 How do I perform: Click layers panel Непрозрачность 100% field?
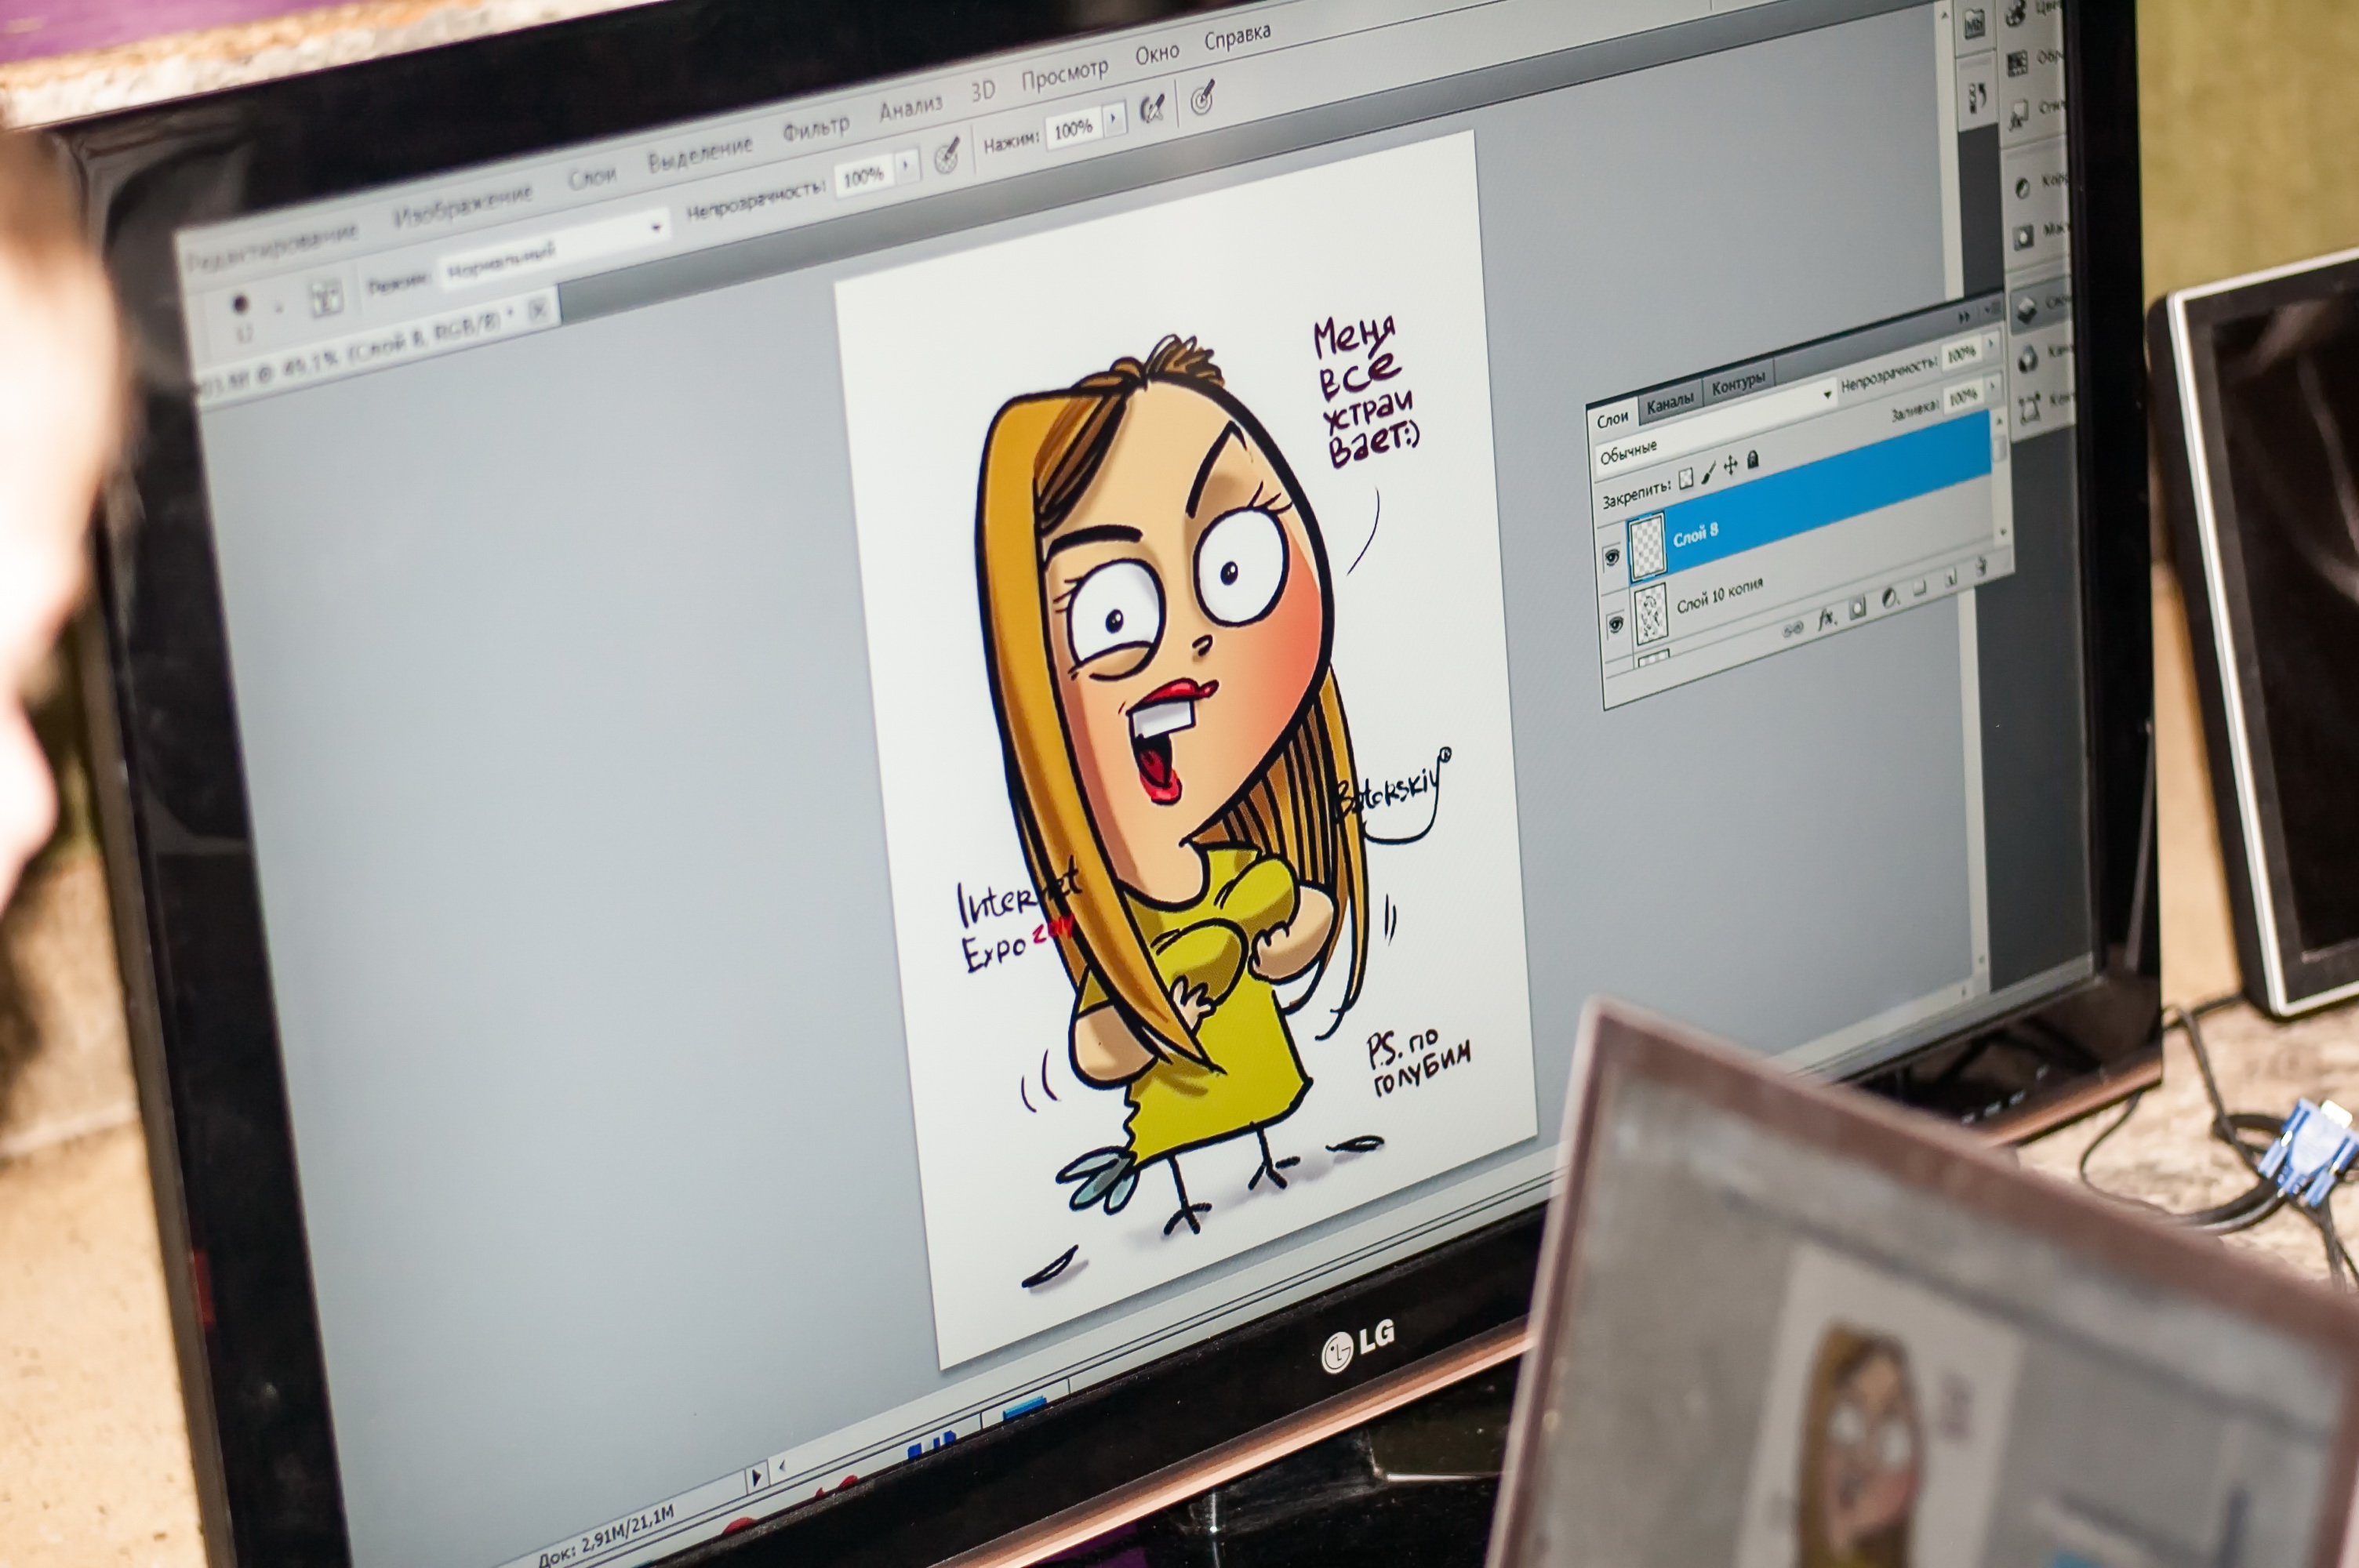pos(1961,354)
